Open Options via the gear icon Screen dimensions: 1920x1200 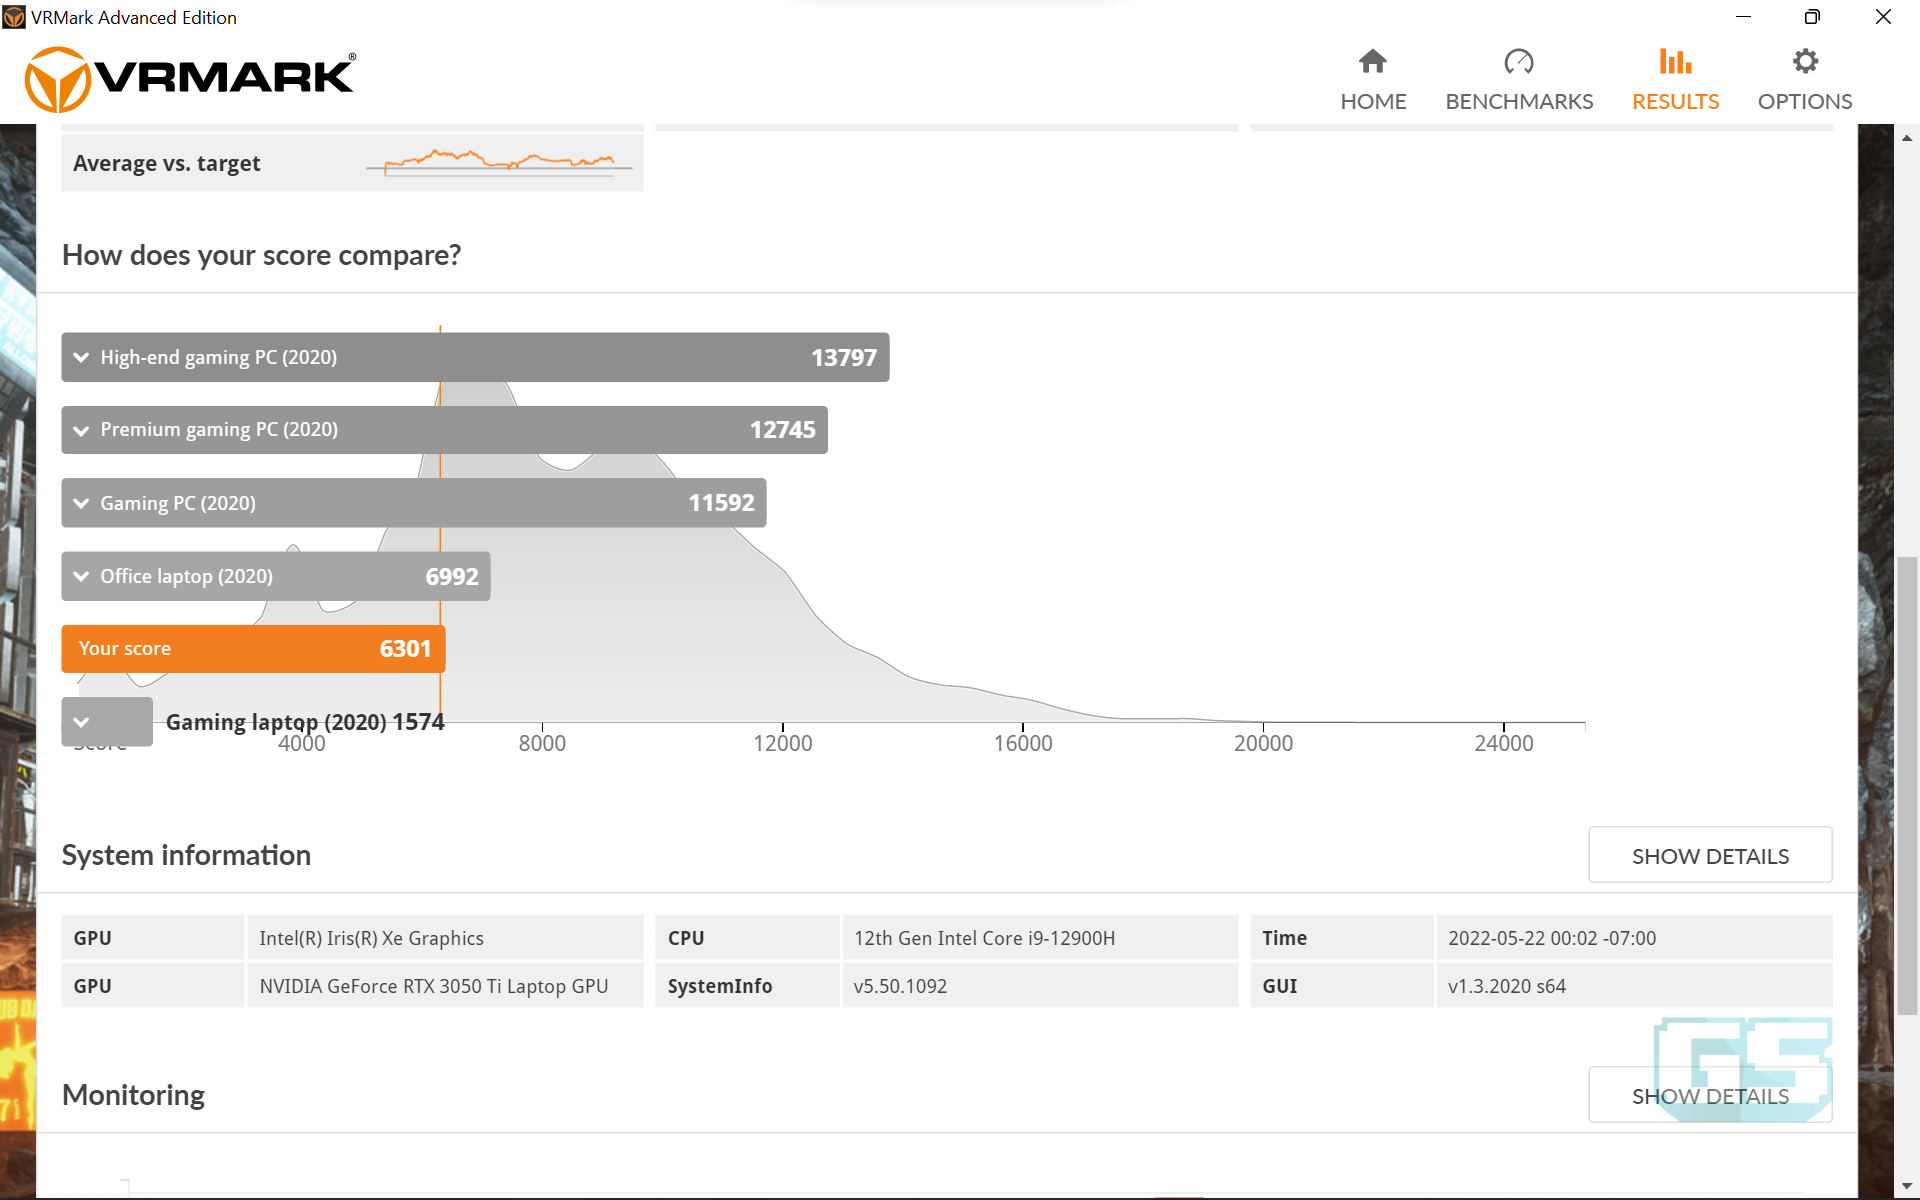pos(1805,62)
